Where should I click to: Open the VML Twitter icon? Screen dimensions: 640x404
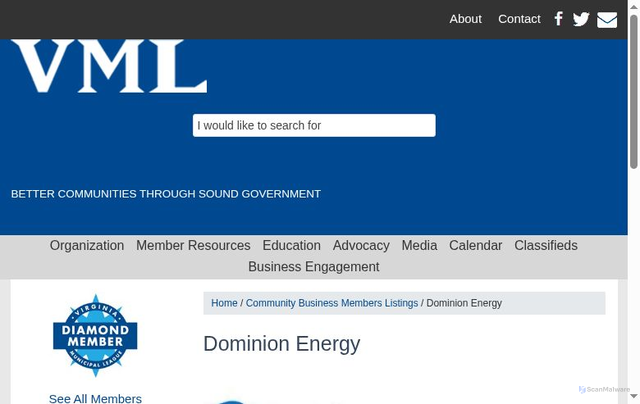pos(581,19)
